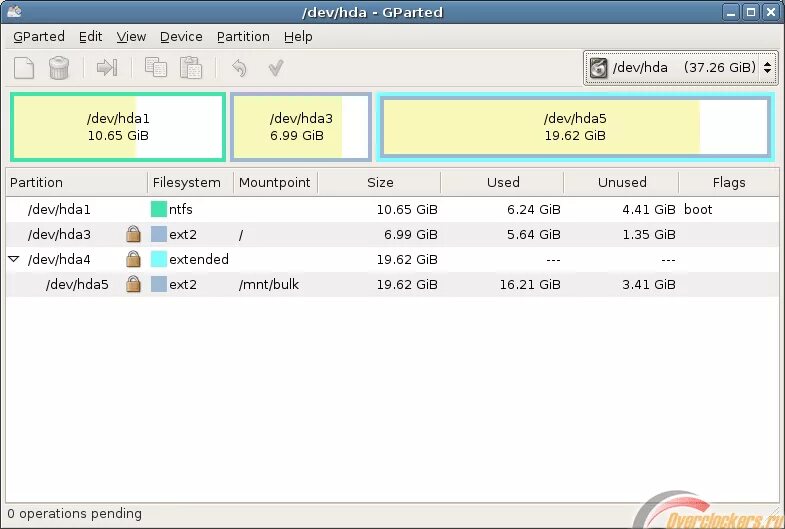Click the GParted app icon in title bar

click(x=14, y=12)
